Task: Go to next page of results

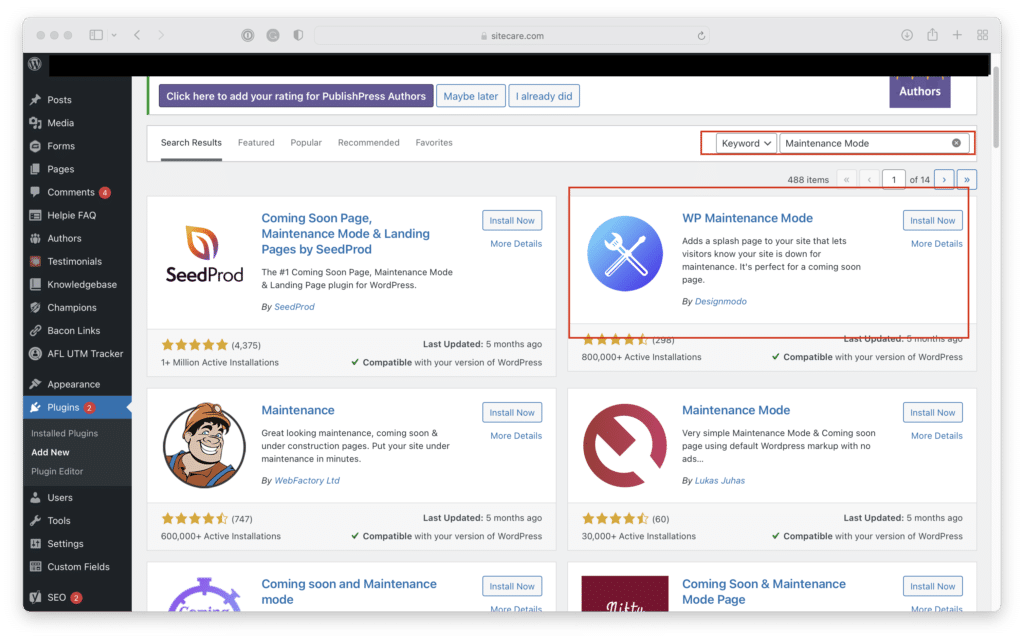Action: 944,179
